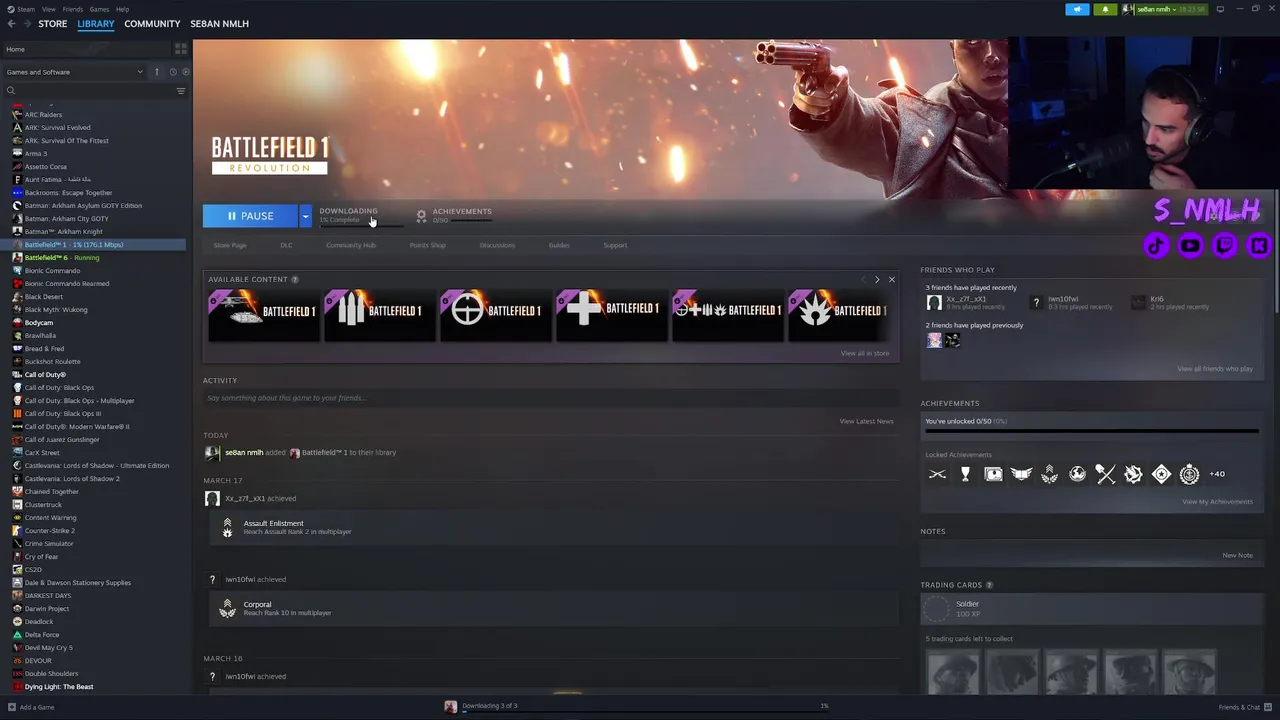
Task: Click the library search magnifier icon
Action: click(x=11, y=91)
